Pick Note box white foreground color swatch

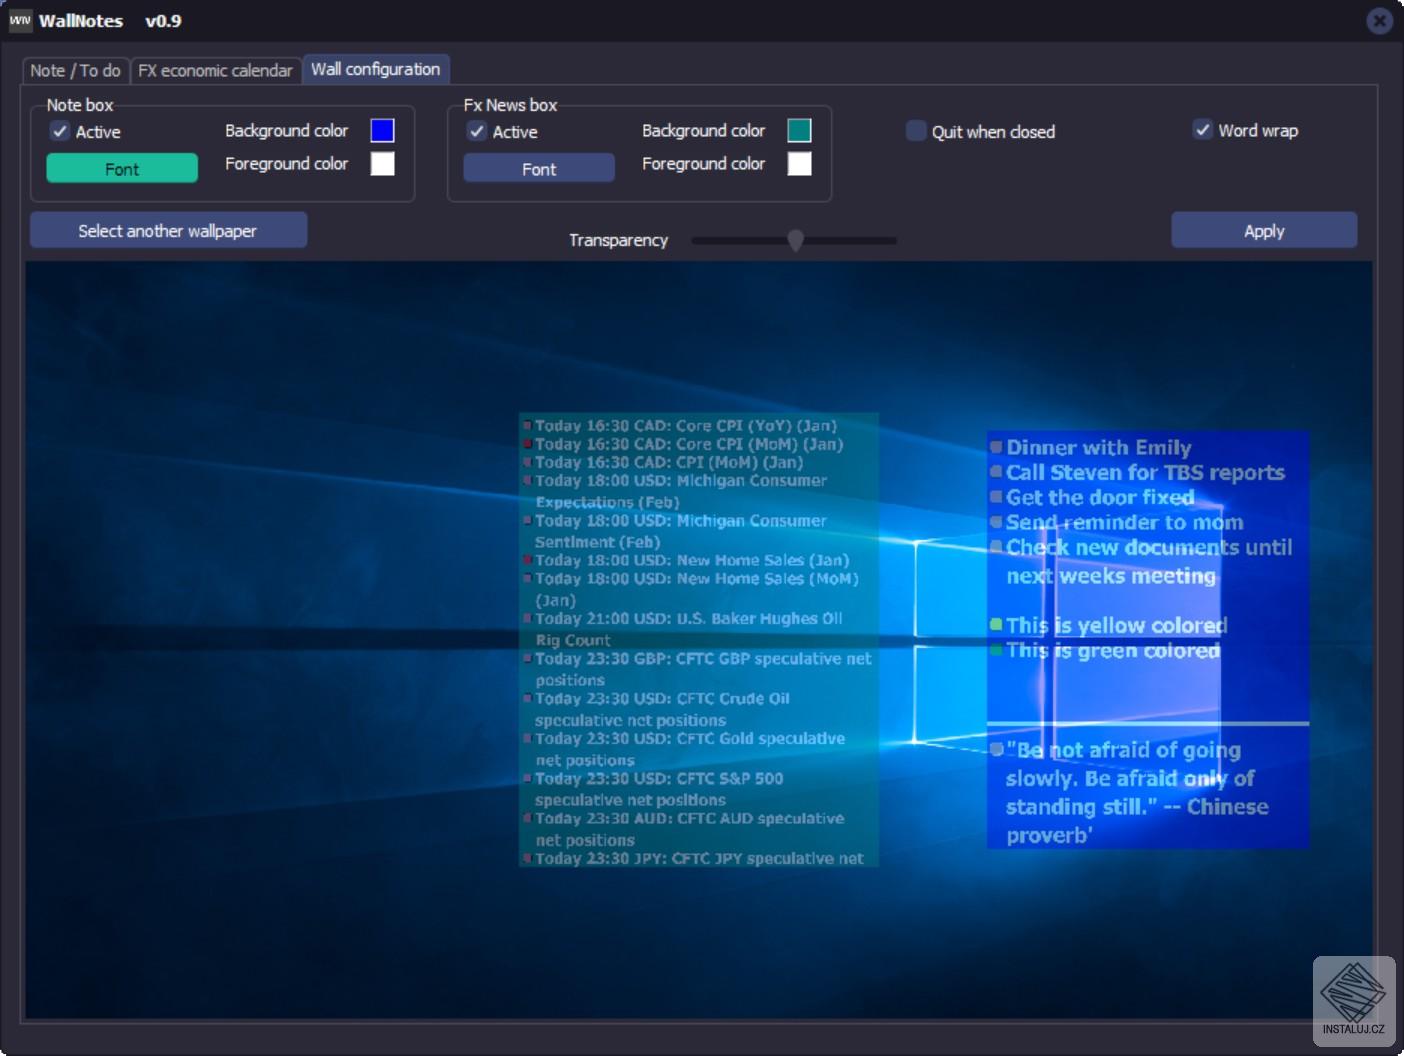(382, 163)
